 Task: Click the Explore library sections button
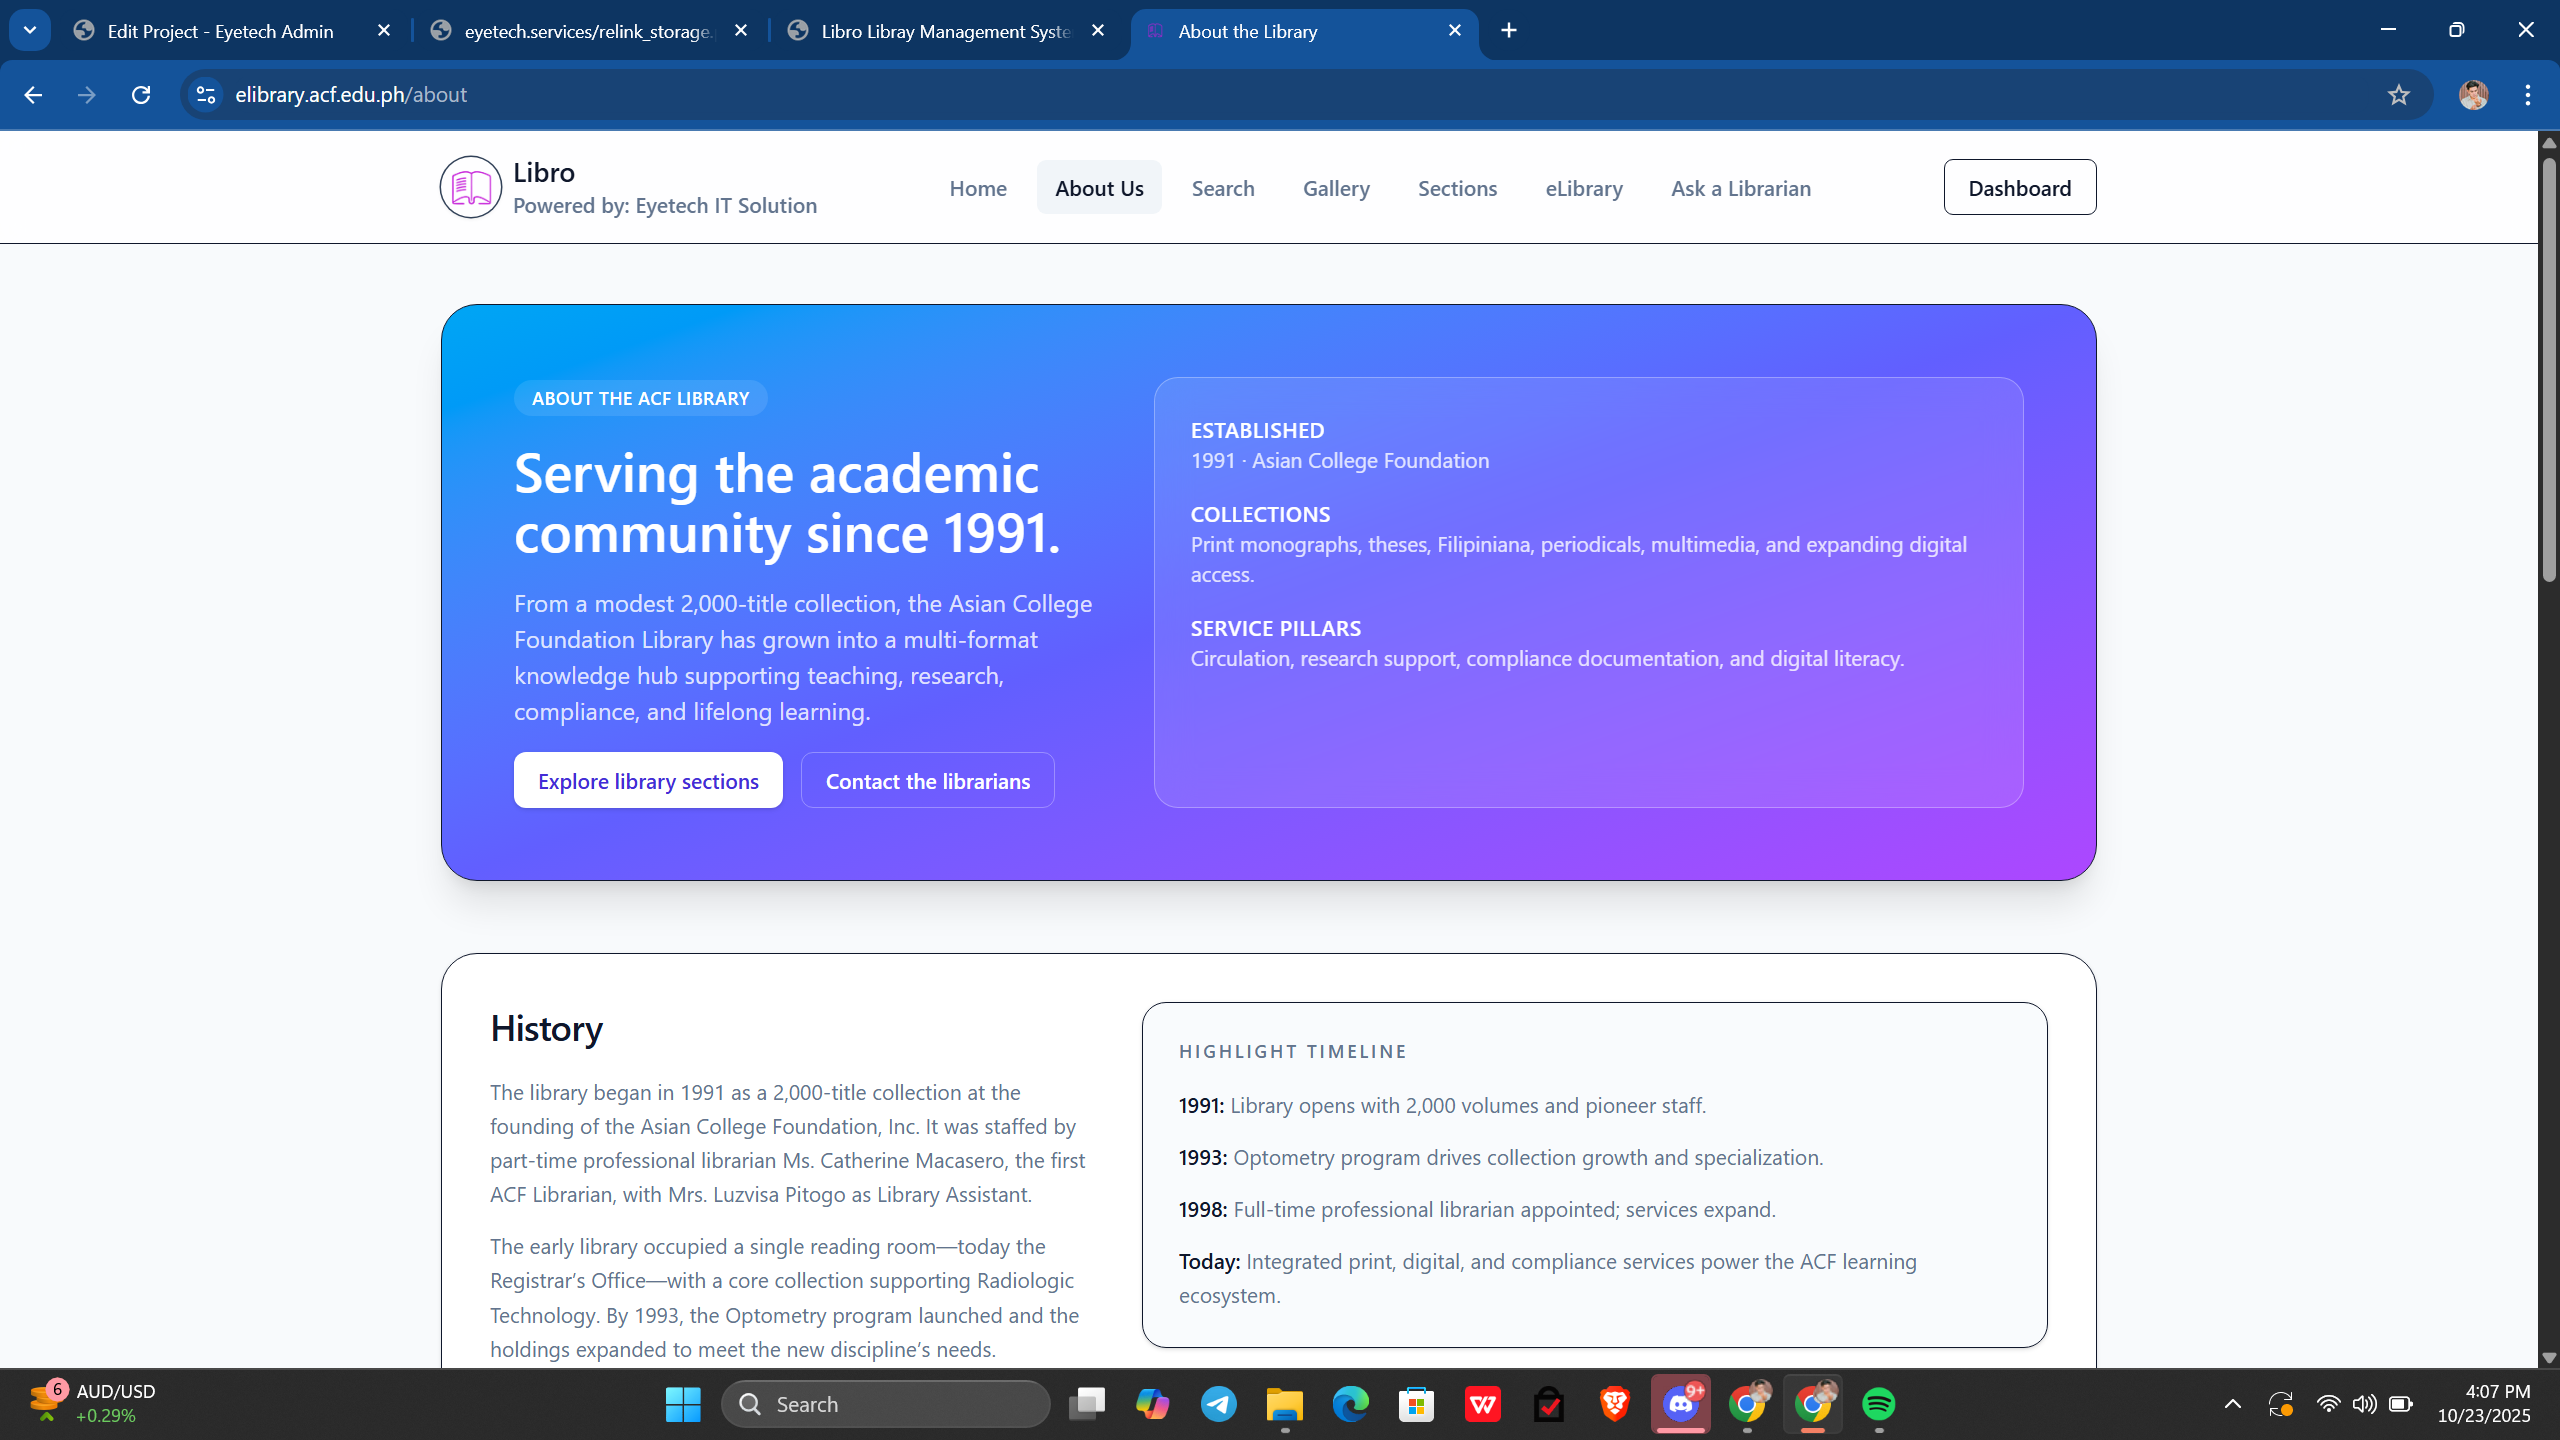tap(648, 781)
